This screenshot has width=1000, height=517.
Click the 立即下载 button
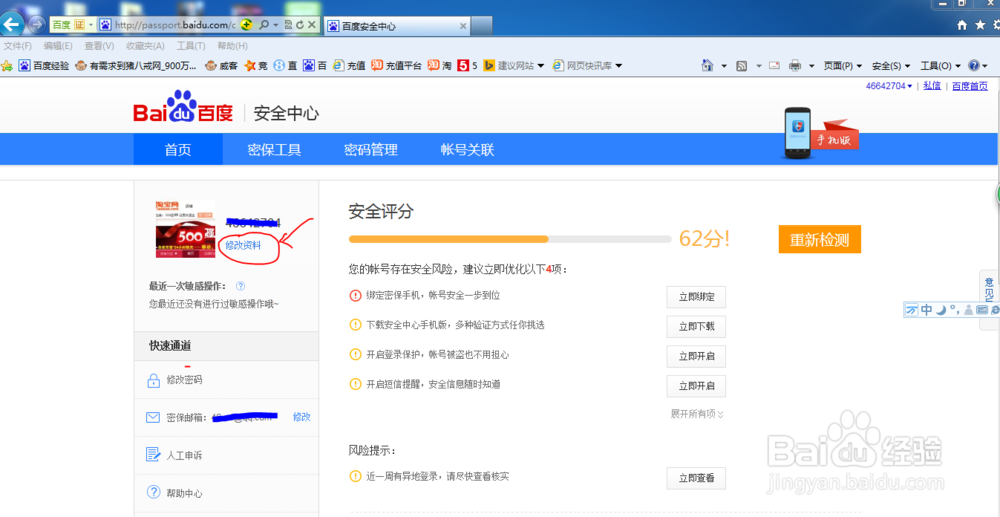click(x=696, y=327)
